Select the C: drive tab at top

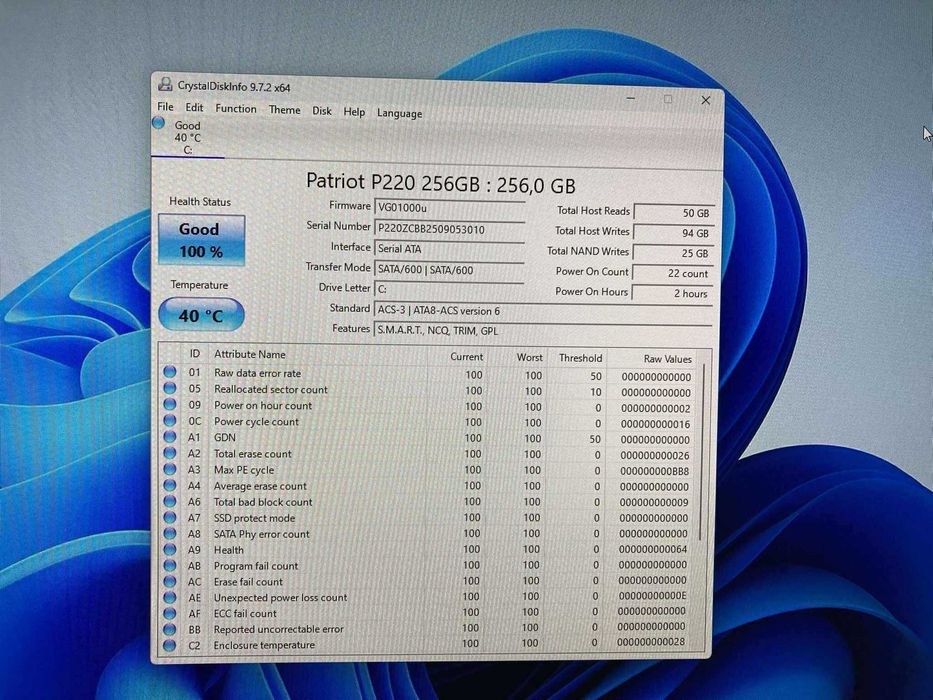187,138
